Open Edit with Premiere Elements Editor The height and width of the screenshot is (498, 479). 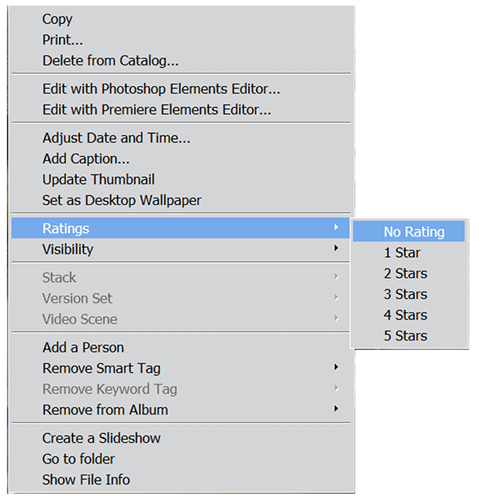180,110
